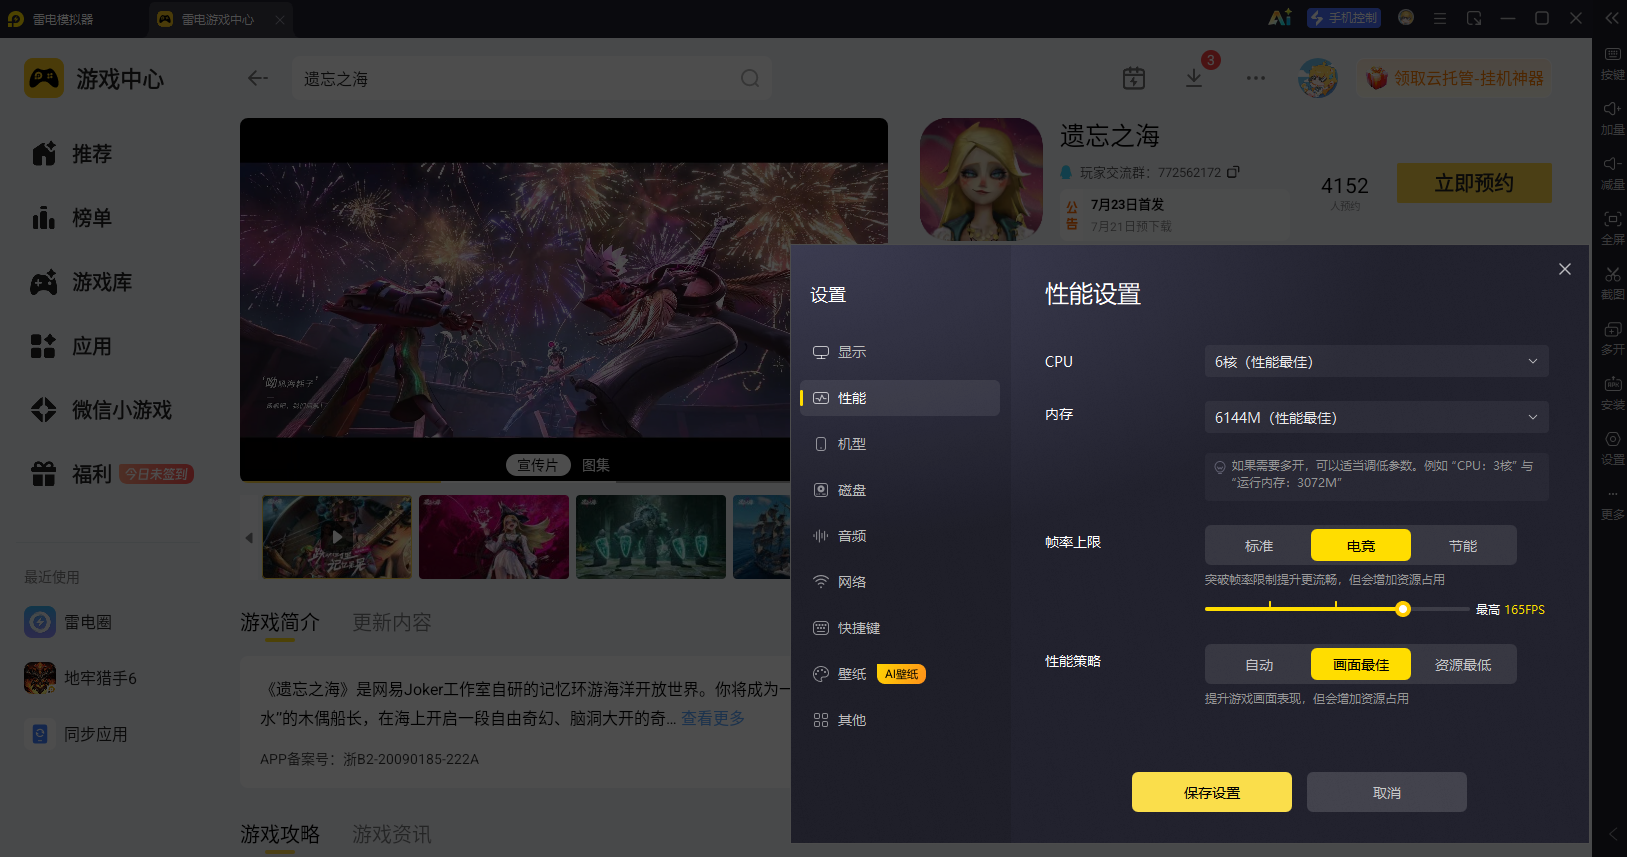
Task: Click the thumbnail strip left arrow
Action: point(249,538)
